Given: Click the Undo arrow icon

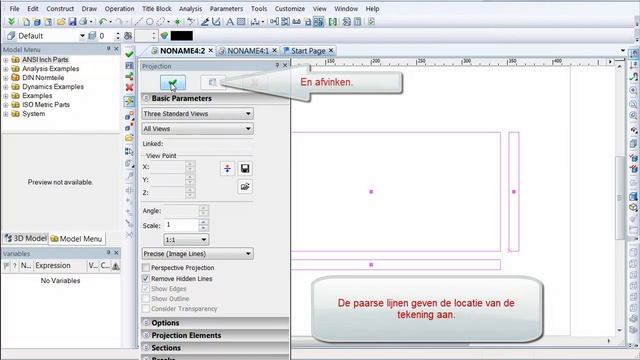Looking at the screenshot, I should 102,22.
